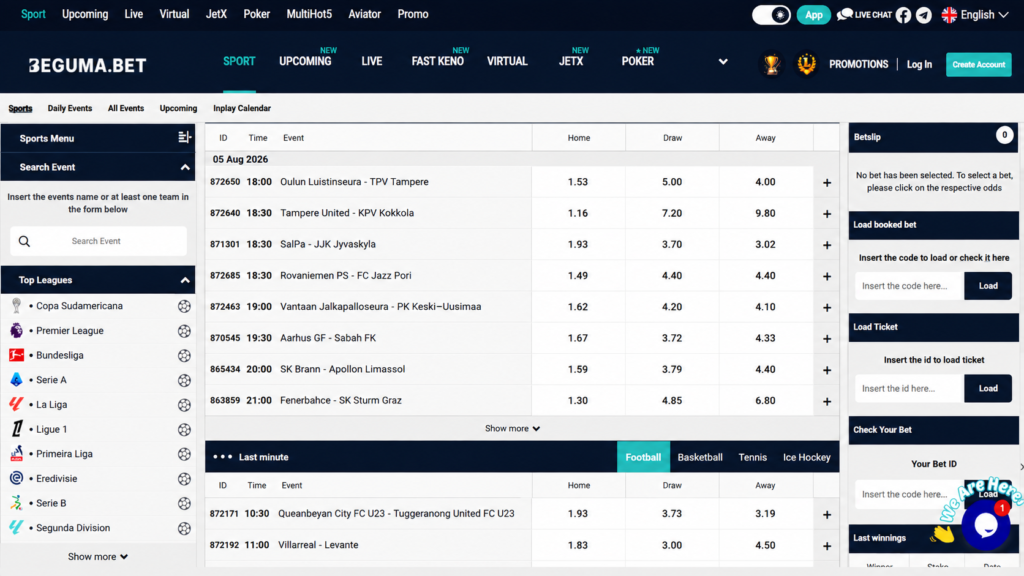The image size is (1024, 576).
Task: Click the booked bet code field
Action: (x=909, y=285)
